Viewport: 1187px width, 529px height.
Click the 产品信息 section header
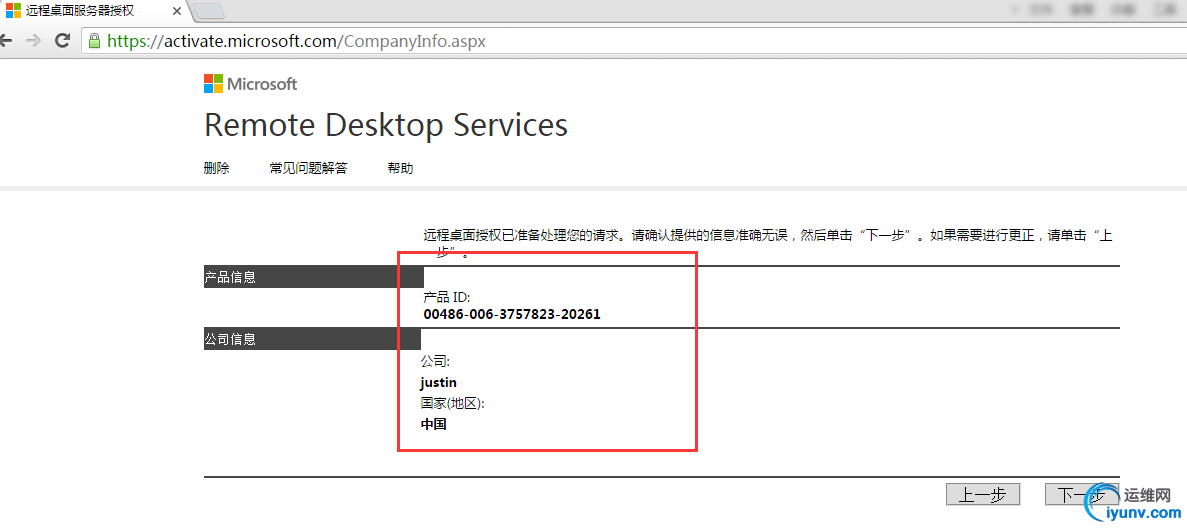[313, 277]
